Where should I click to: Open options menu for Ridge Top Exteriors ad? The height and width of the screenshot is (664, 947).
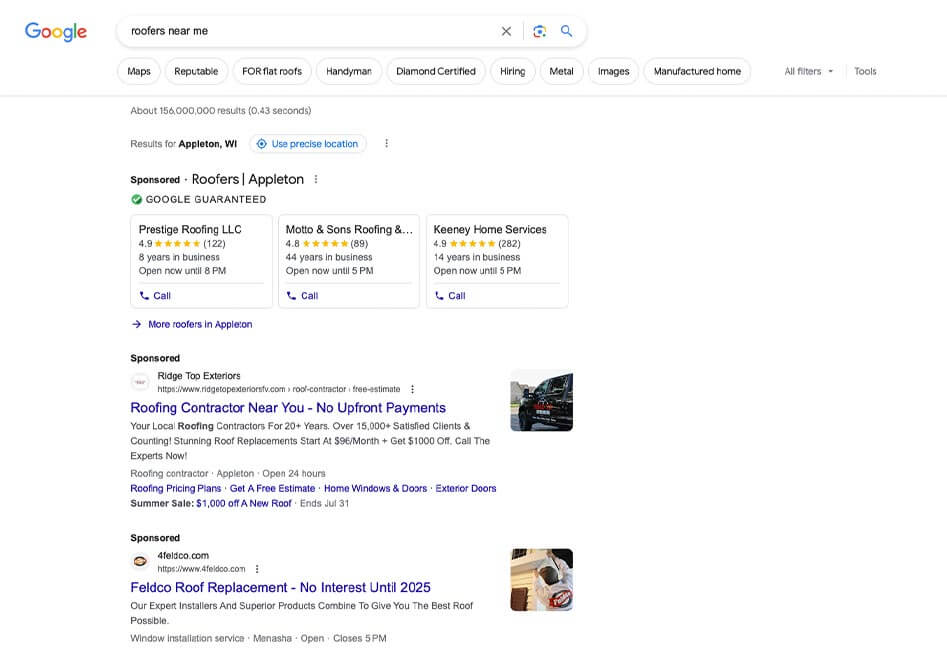412,389
